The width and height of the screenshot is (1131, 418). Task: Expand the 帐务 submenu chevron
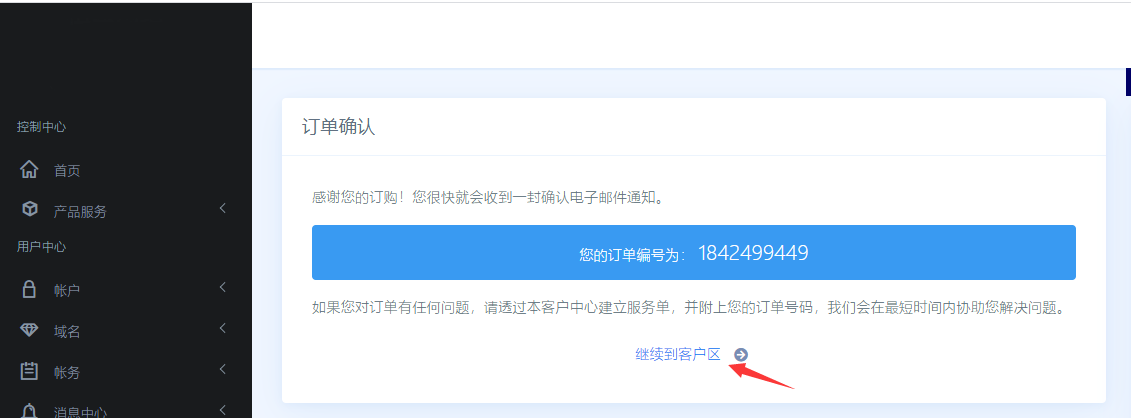pos(223,370)
